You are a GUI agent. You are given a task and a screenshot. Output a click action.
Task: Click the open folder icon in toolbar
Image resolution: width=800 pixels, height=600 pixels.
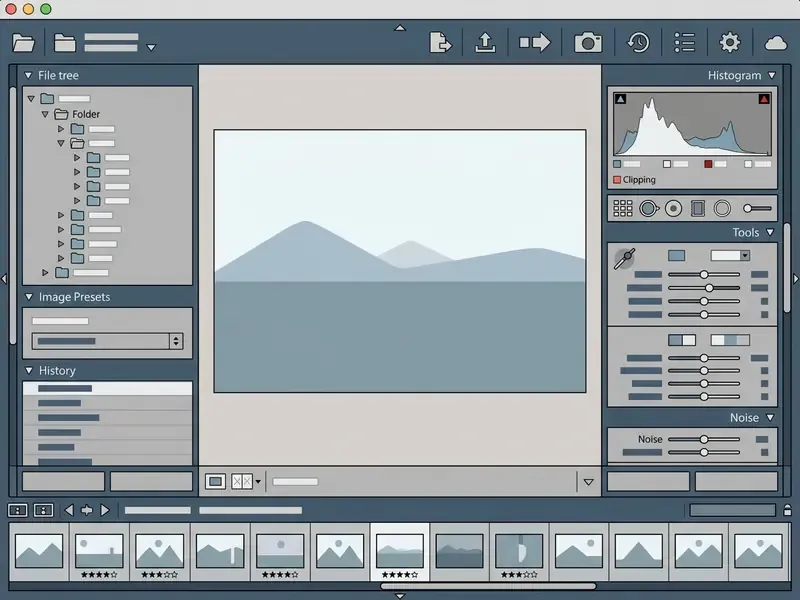coord(23,43)
